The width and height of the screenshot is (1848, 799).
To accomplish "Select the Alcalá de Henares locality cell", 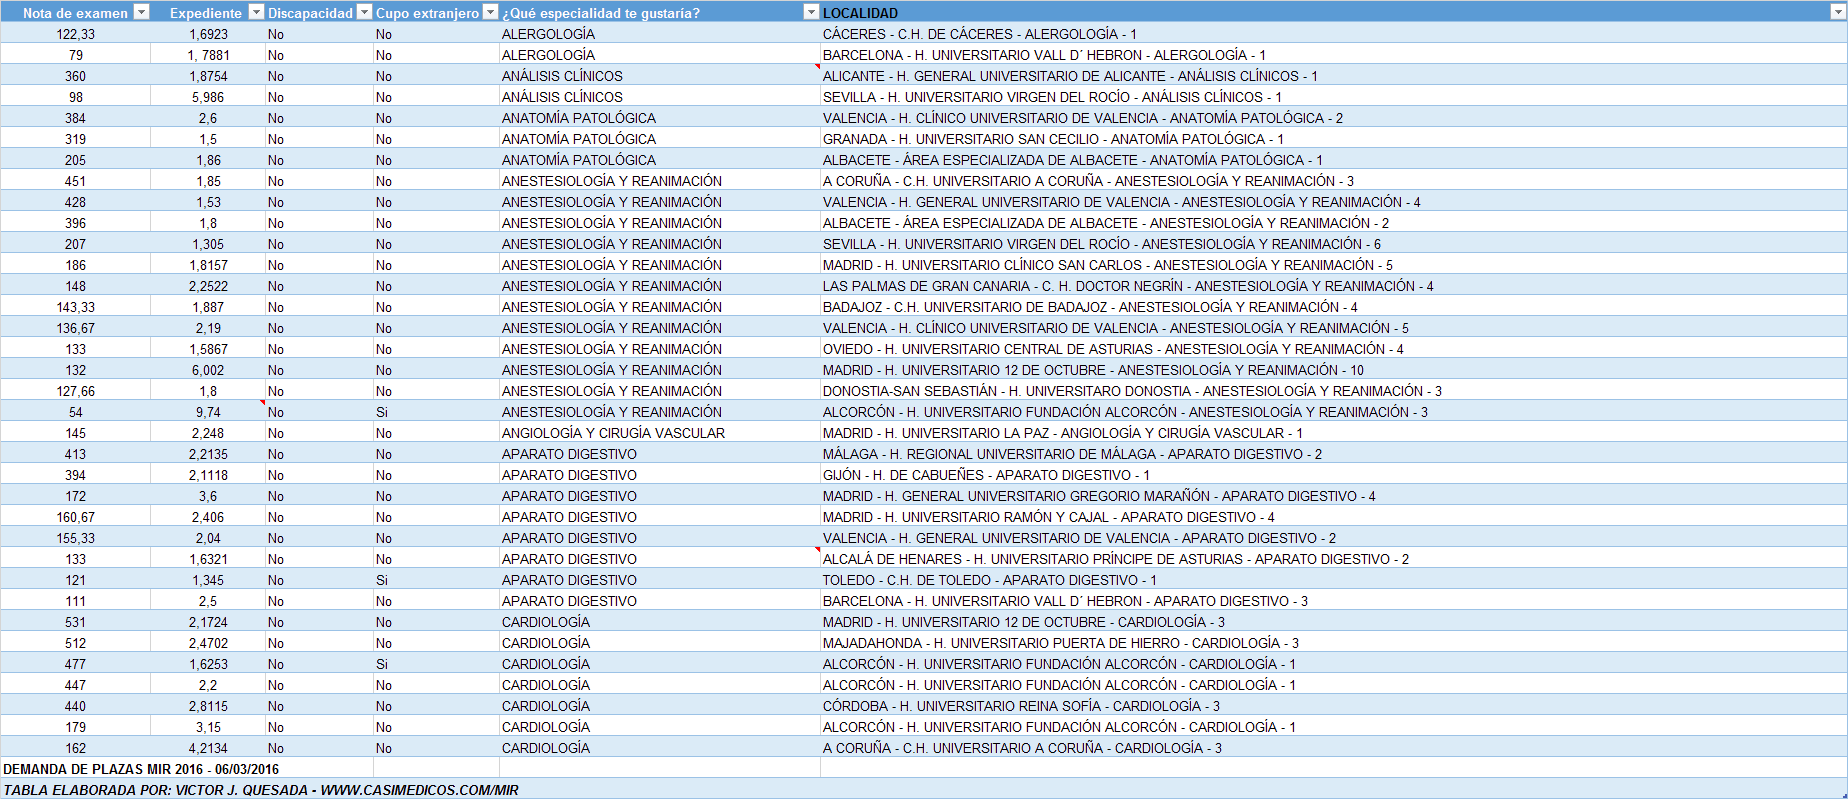I will click(1333, 559).
